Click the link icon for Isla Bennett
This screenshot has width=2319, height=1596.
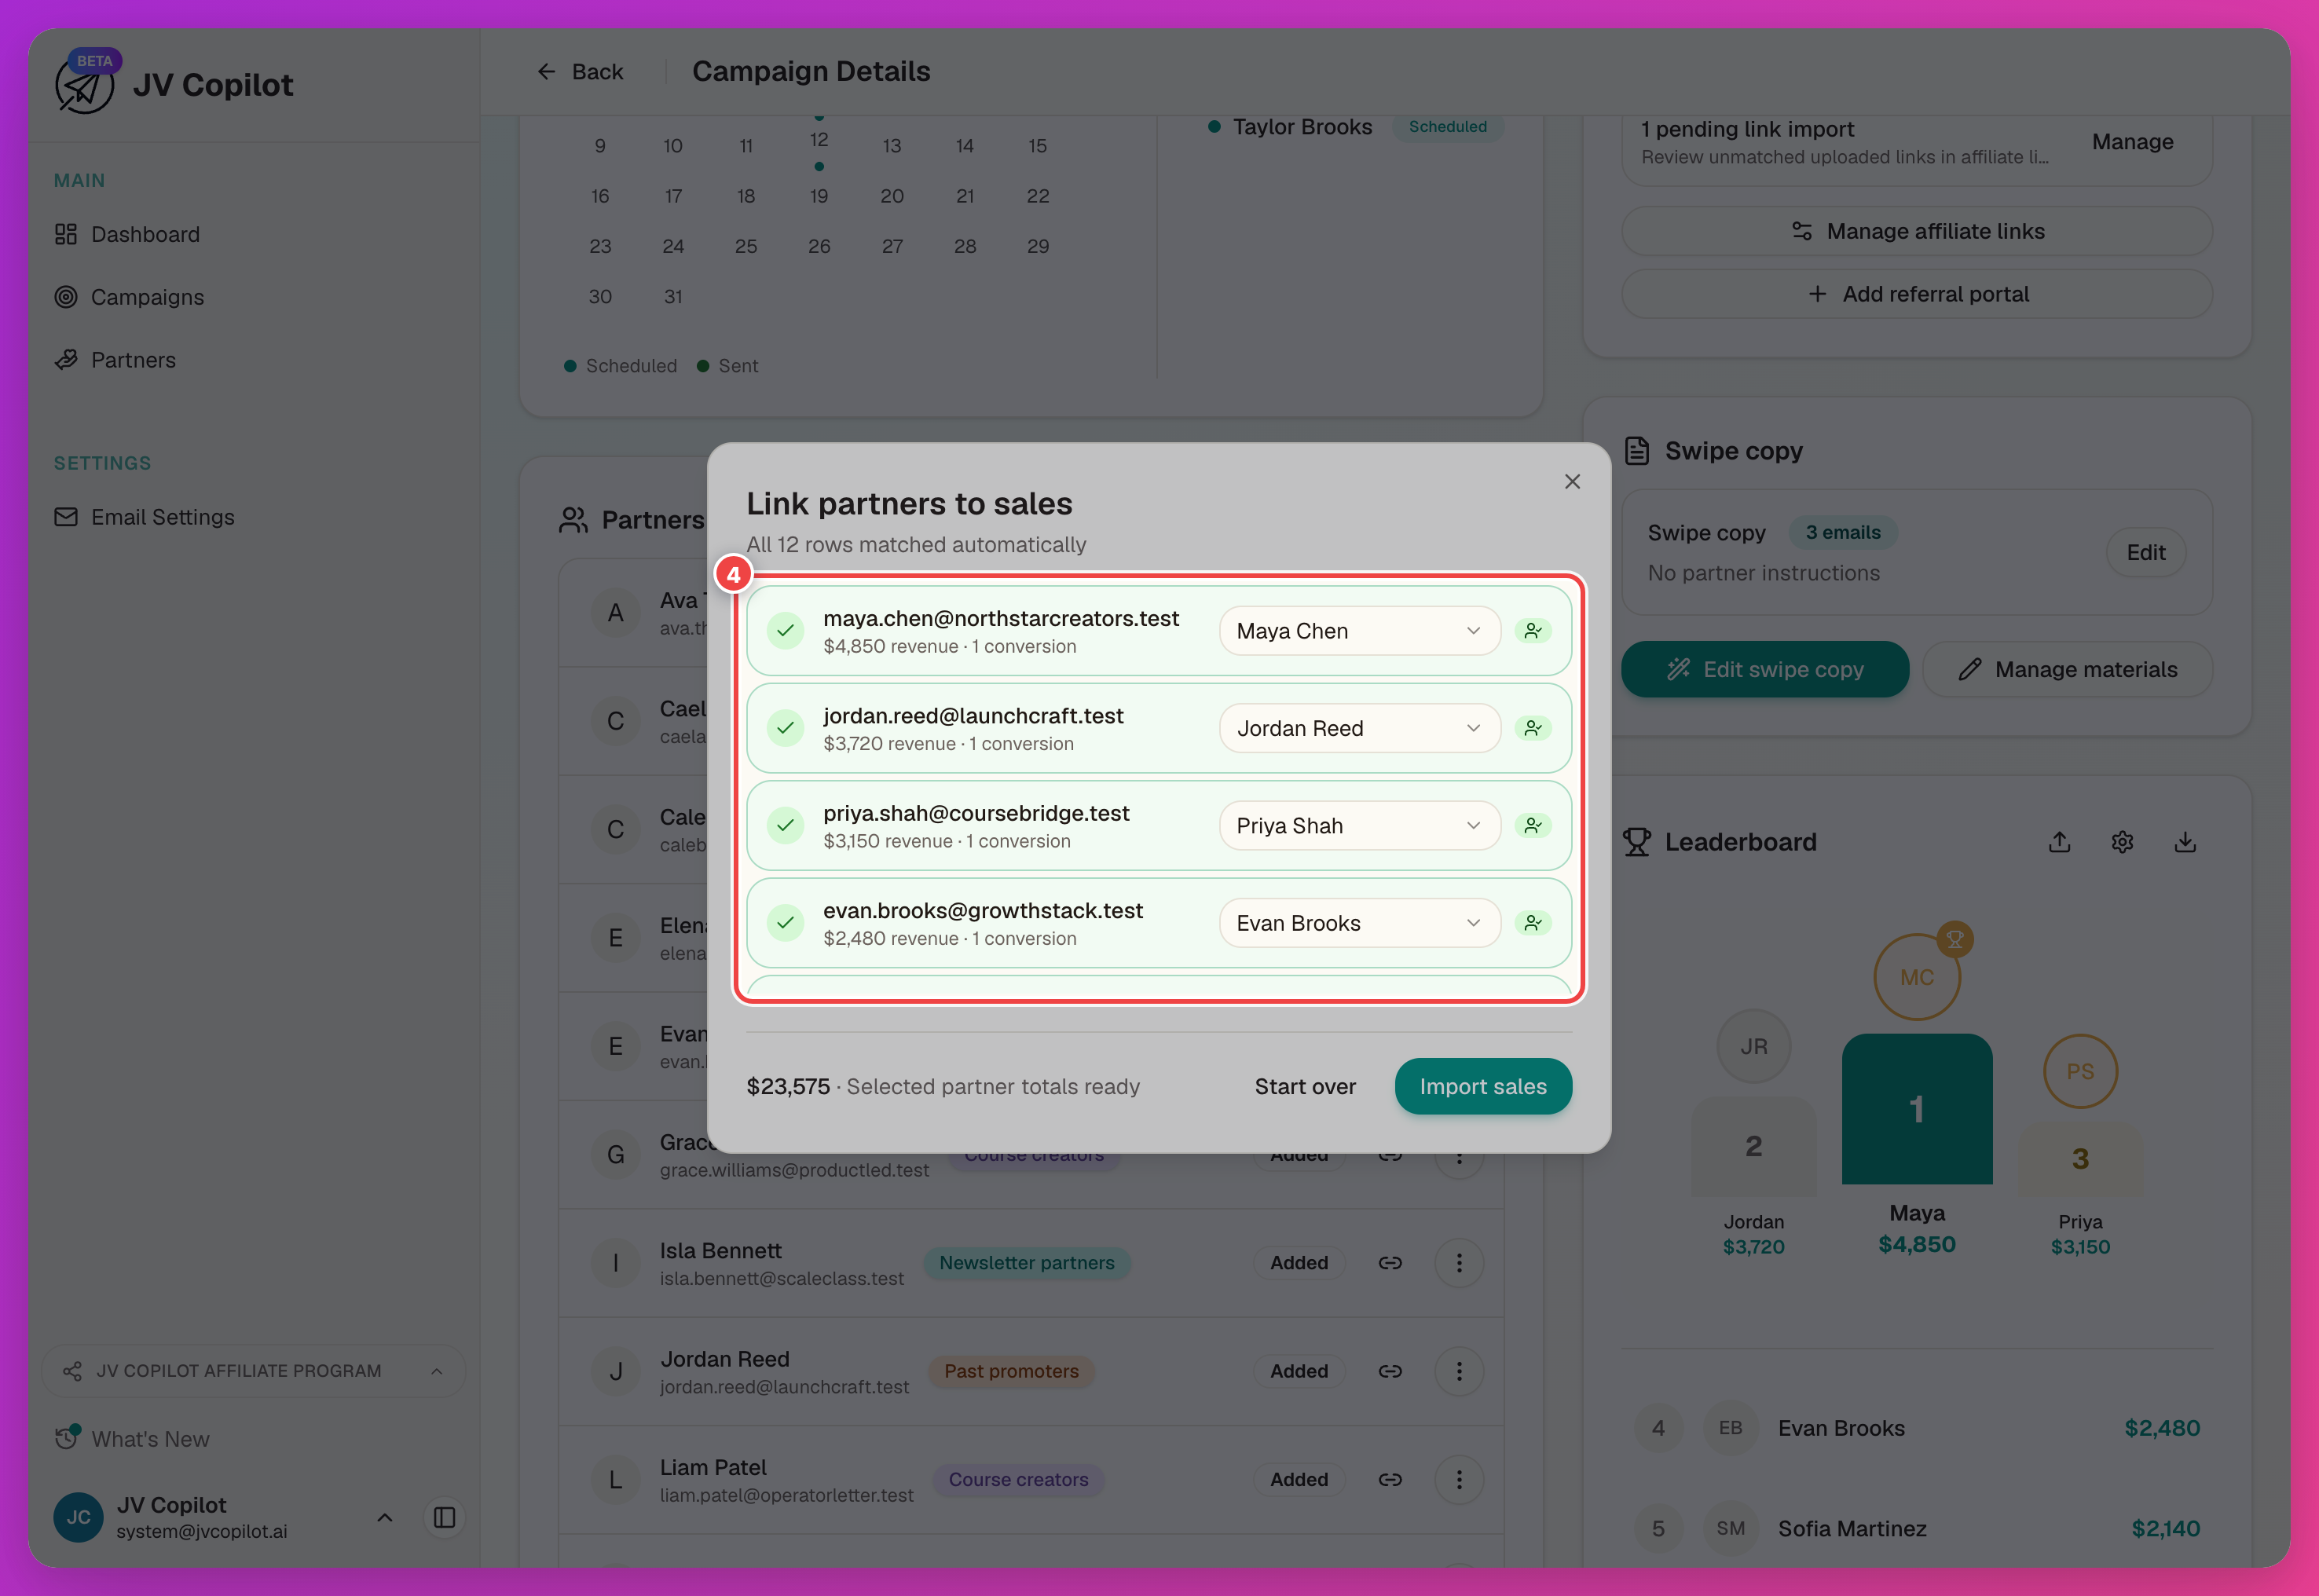coord(1390,1263)
